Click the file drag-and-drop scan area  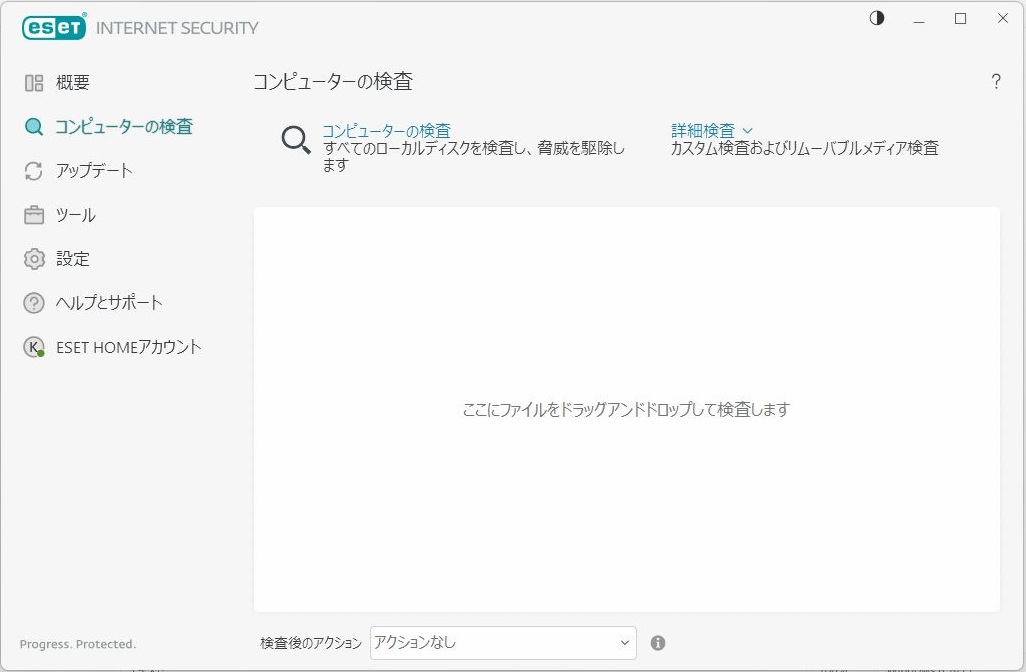[626, 409]
